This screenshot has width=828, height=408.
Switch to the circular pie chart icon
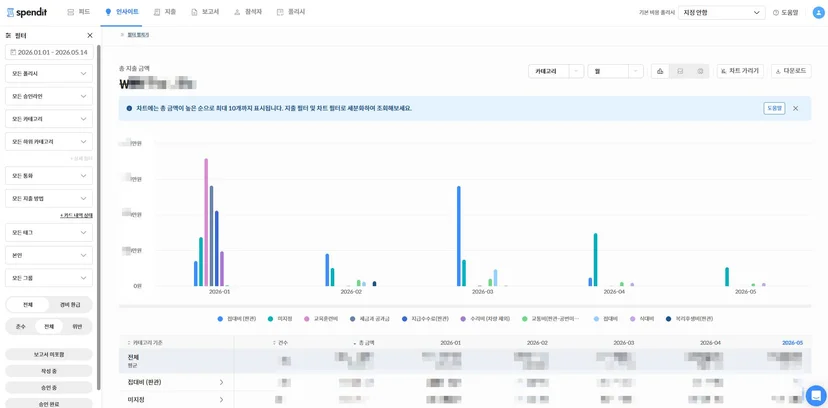point(700,71)
